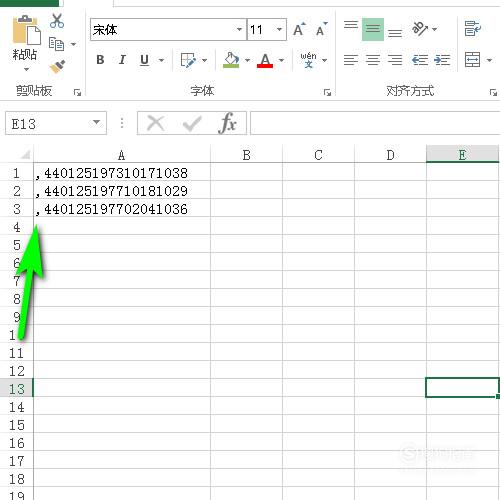Click the merge and center icon

(x=473, y=60)
